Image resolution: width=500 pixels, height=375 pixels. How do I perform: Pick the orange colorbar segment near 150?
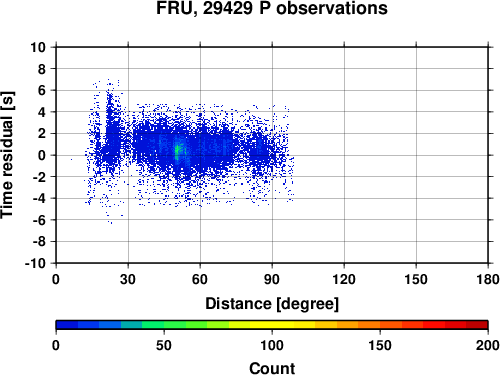pyautogui.click(x=380, y=324)
